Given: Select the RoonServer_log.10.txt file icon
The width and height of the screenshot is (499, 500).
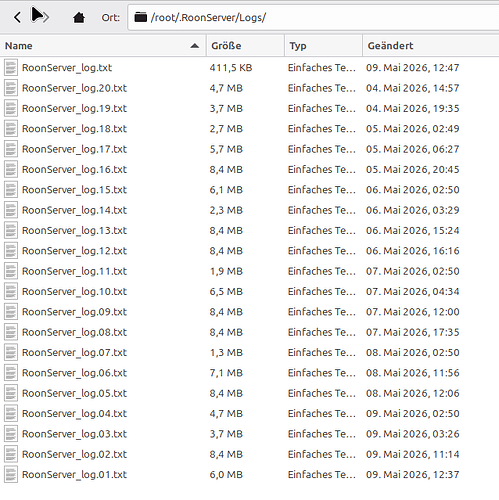Looking at the screenshot, I should coord(11,292).
